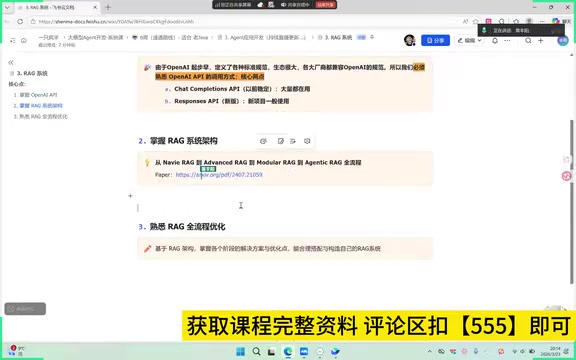Open the weather widget in taskbar
The image size is (576, 360).
pyautogui.click(x=16, y=351)
